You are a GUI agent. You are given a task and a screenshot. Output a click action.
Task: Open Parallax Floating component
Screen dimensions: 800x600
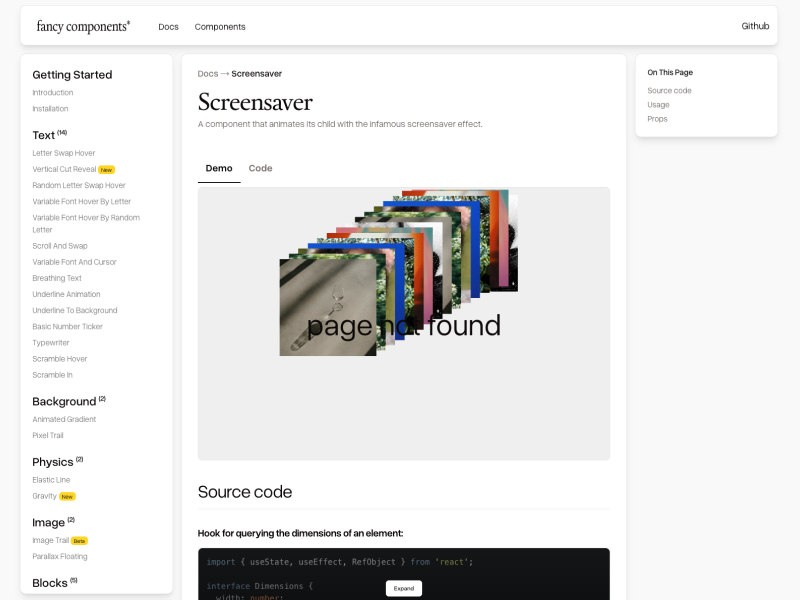pyautogui.click(x=60, y=557)
